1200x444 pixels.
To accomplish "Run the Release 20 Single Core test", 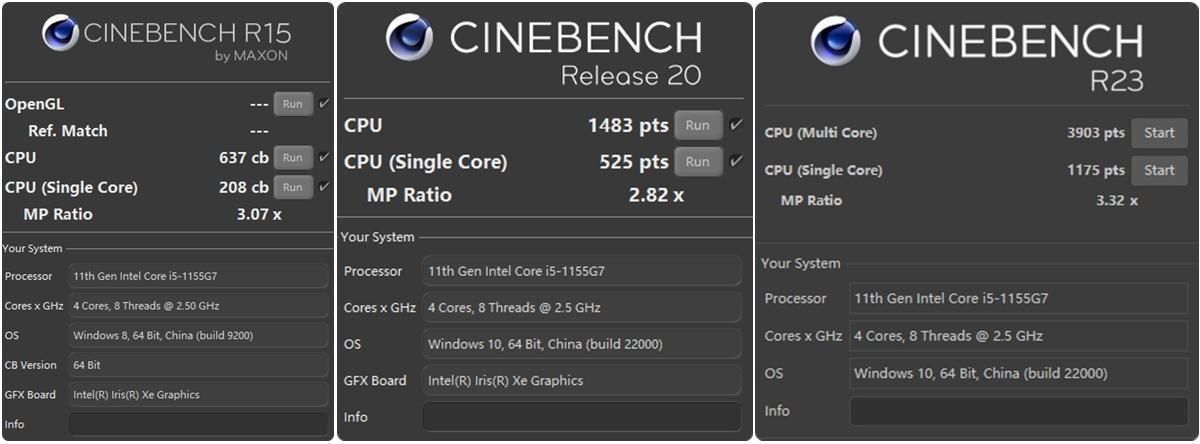I will 698,162.
